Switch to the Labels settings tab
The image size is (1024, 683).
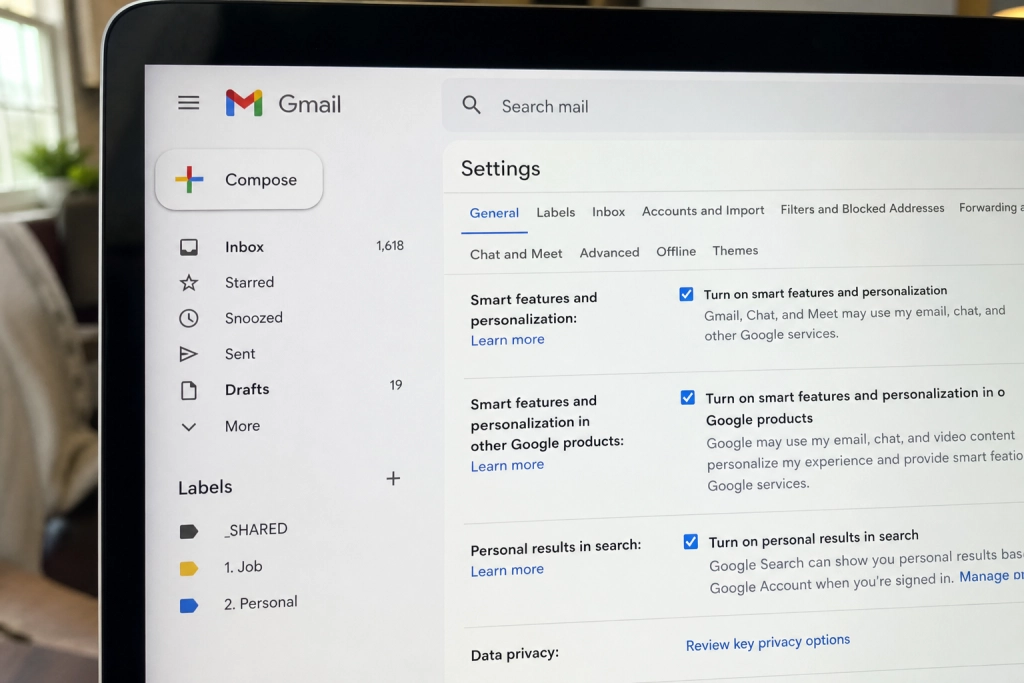click(x=556, y=212)
